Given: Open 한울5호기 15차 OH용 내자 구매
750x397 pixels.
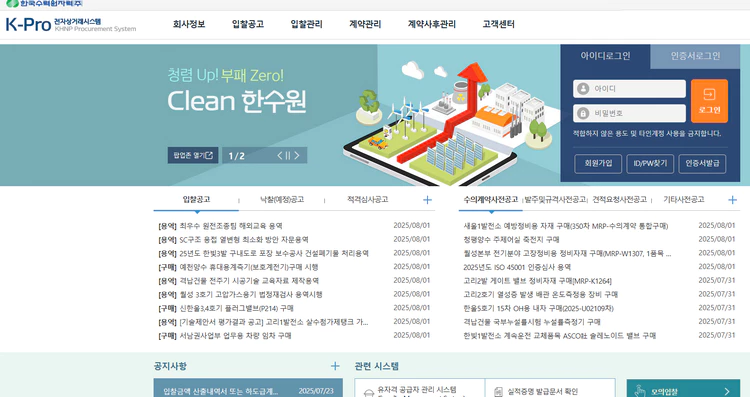Looking at the screenshot, I should [x=538, y=309].
